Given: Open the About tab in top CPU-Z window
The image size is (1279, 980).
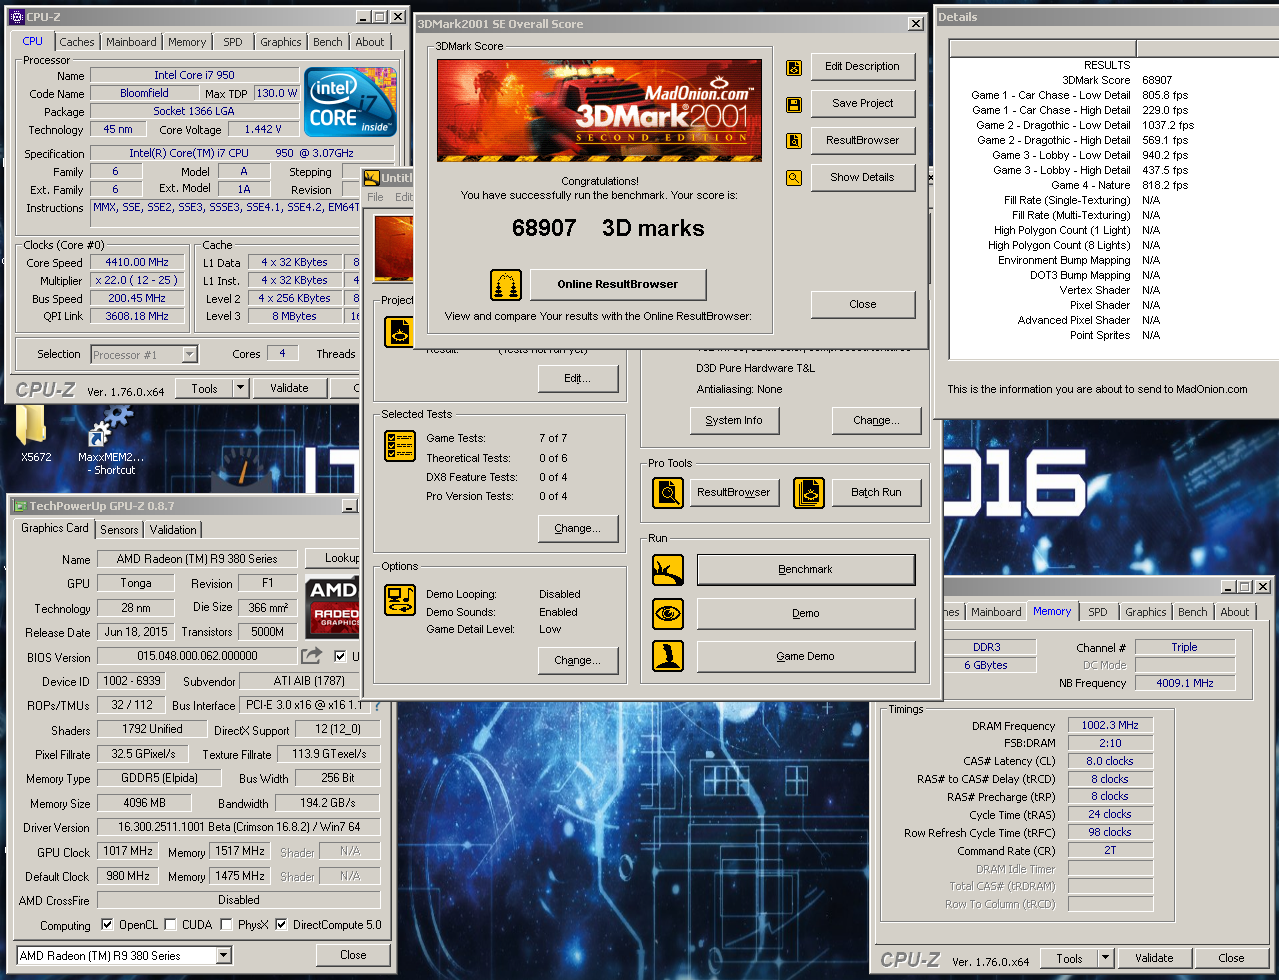Looking at the screenshot, I should click(x=370, y=42).
